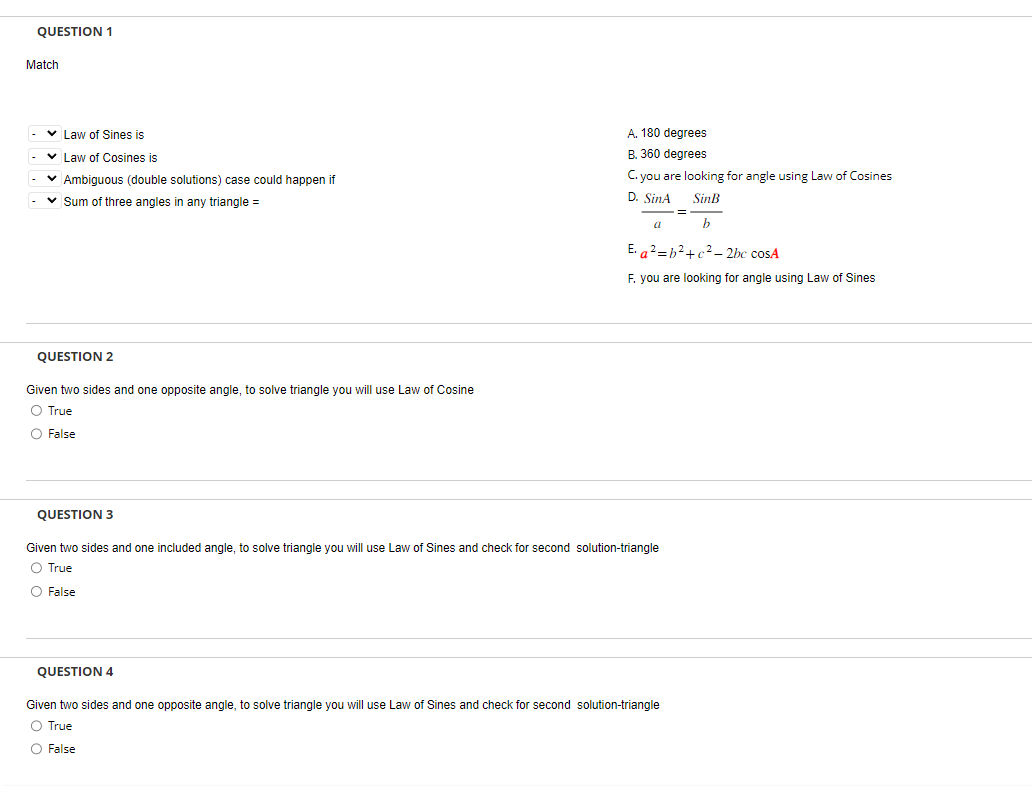This screenshot has height=786, width=1032.
Task: Open dropdown for 'Sum of three angles'
Action: point(43,201)
